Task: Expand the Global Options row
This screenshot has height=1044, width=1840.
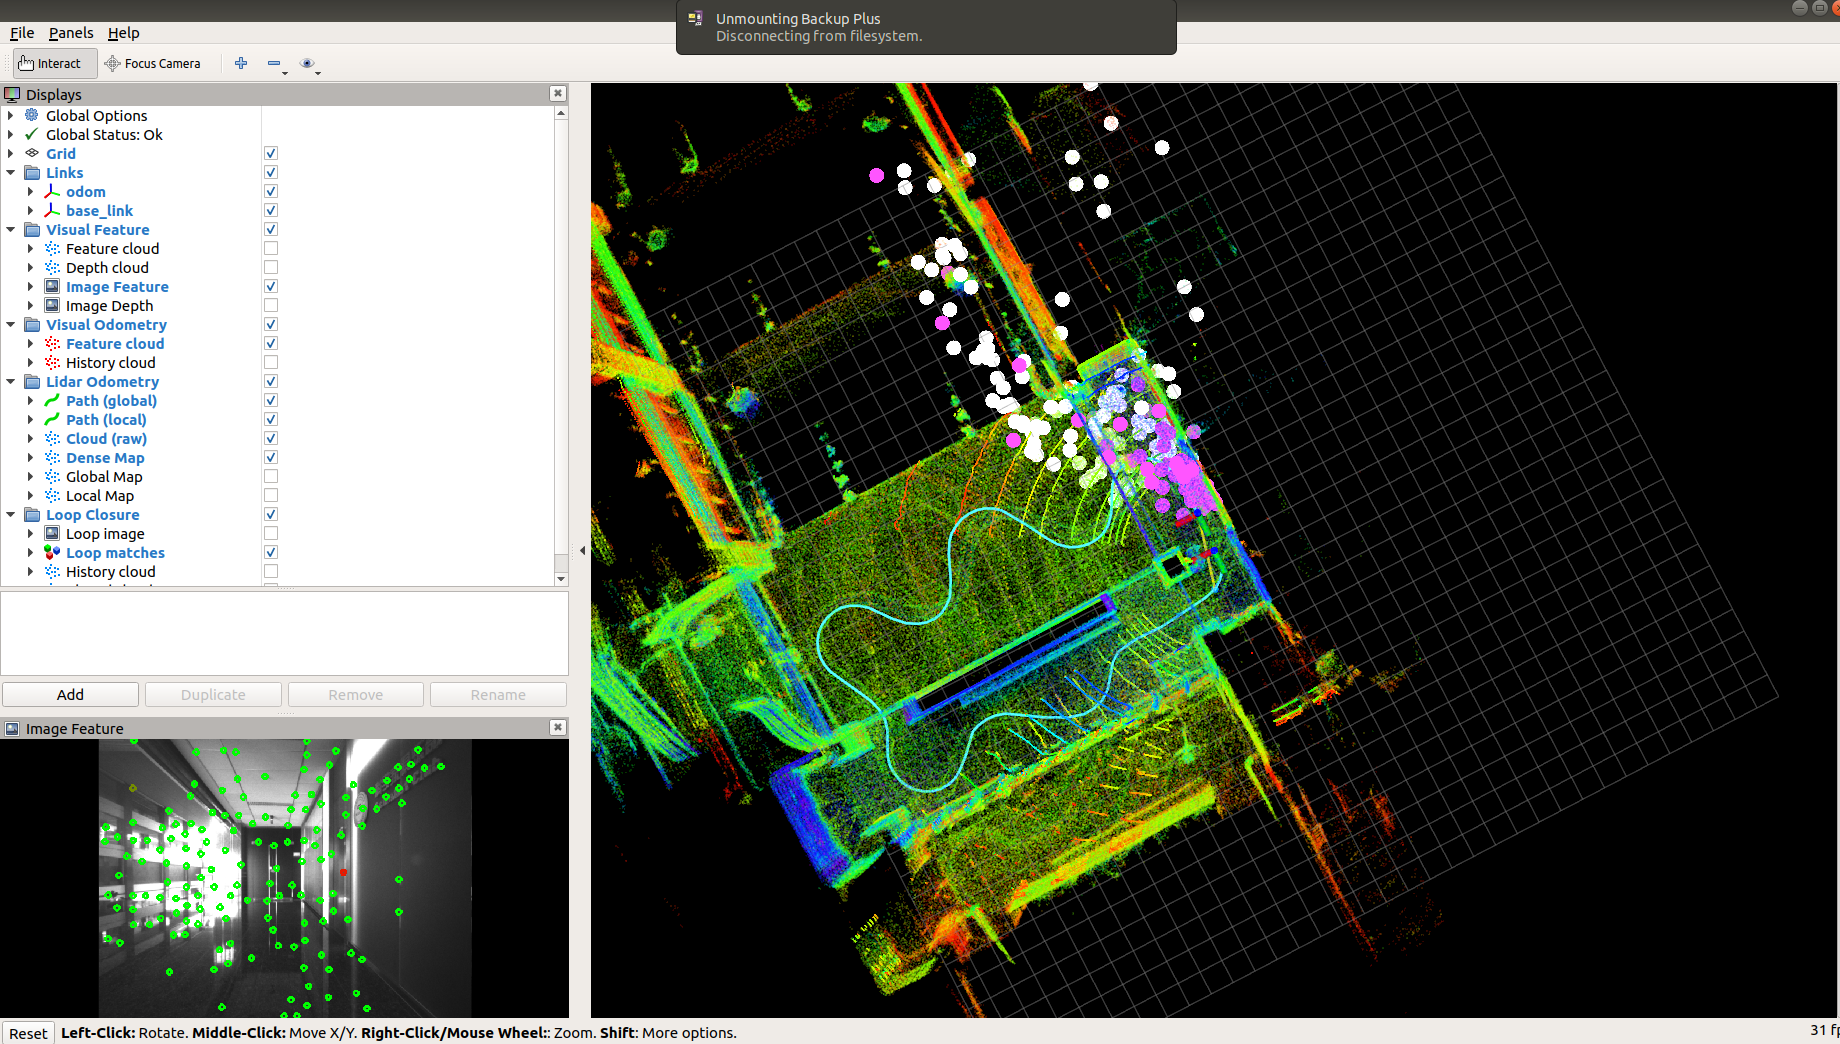Action: pos(10,115)
